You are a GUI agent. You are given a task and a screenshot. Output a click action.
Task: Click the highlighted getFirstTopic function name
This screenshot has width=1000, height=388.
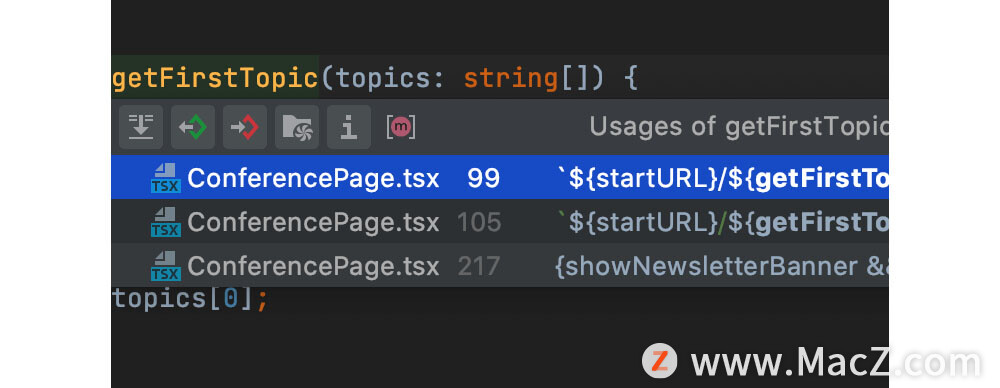tap(215, 78)
